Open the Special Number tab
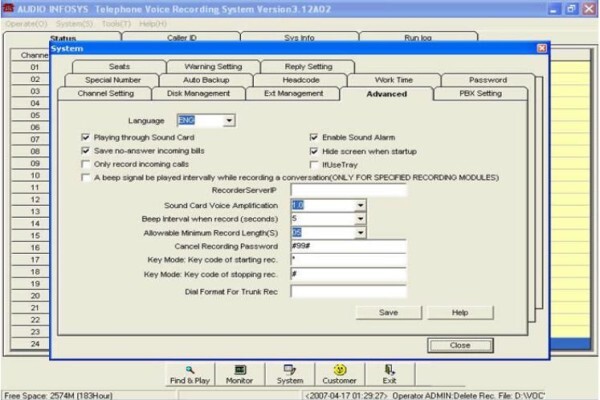This screenshot has height=400, width=600. click(112, 80)
